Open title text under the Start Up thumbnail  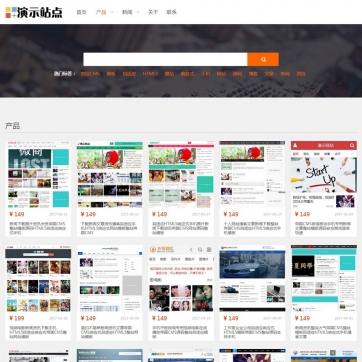point(323,228)
